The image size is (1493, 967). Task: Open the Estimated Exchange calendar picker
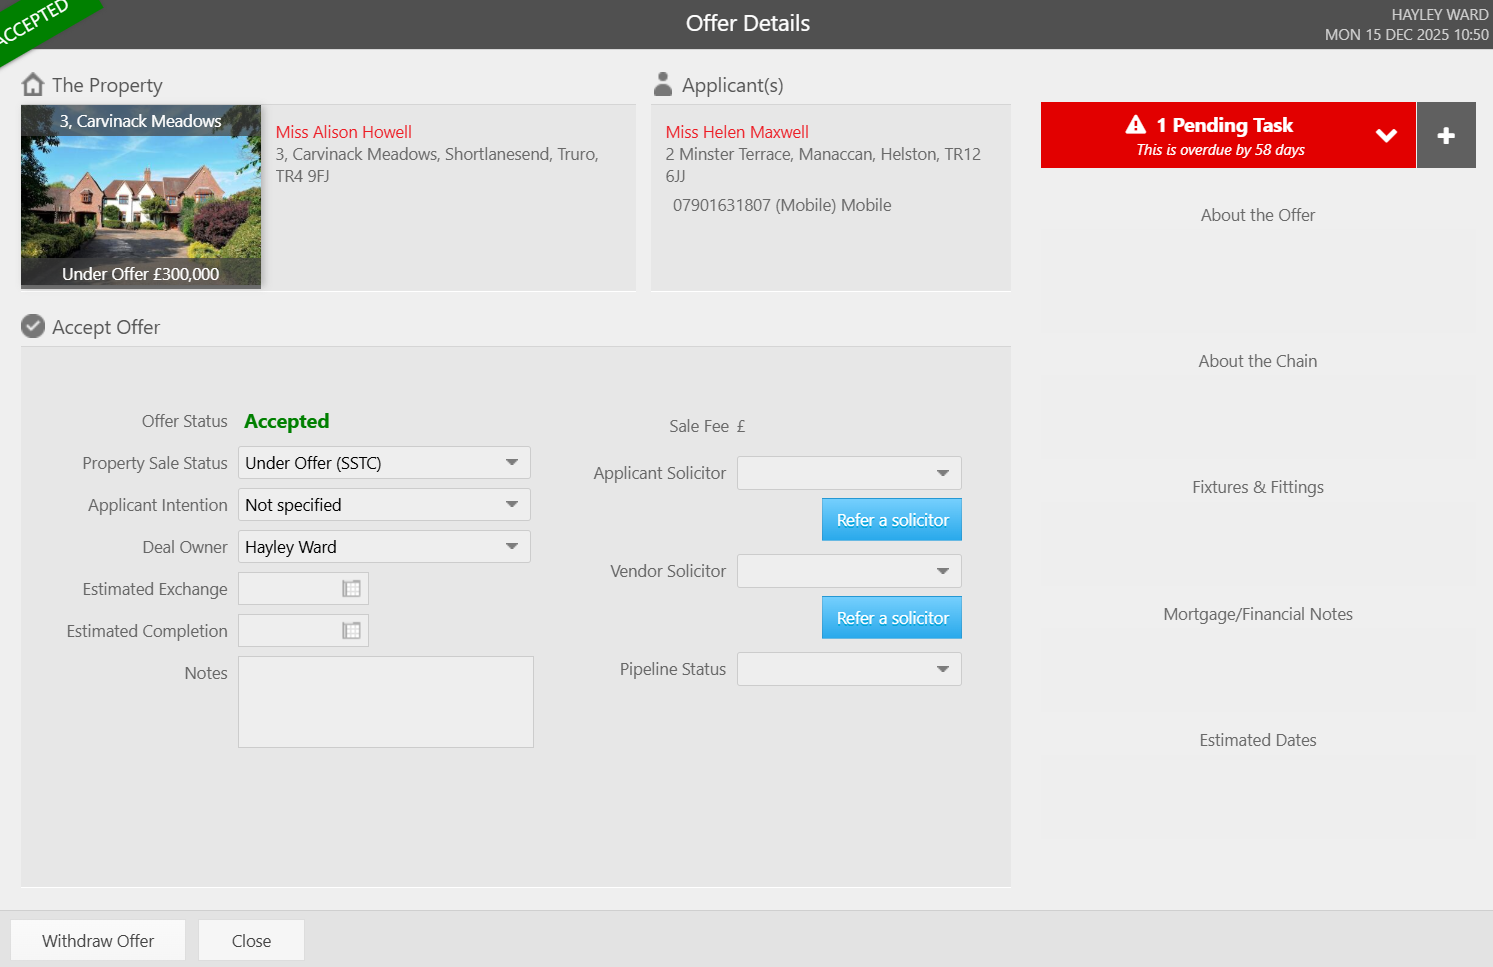click(352, 589)
